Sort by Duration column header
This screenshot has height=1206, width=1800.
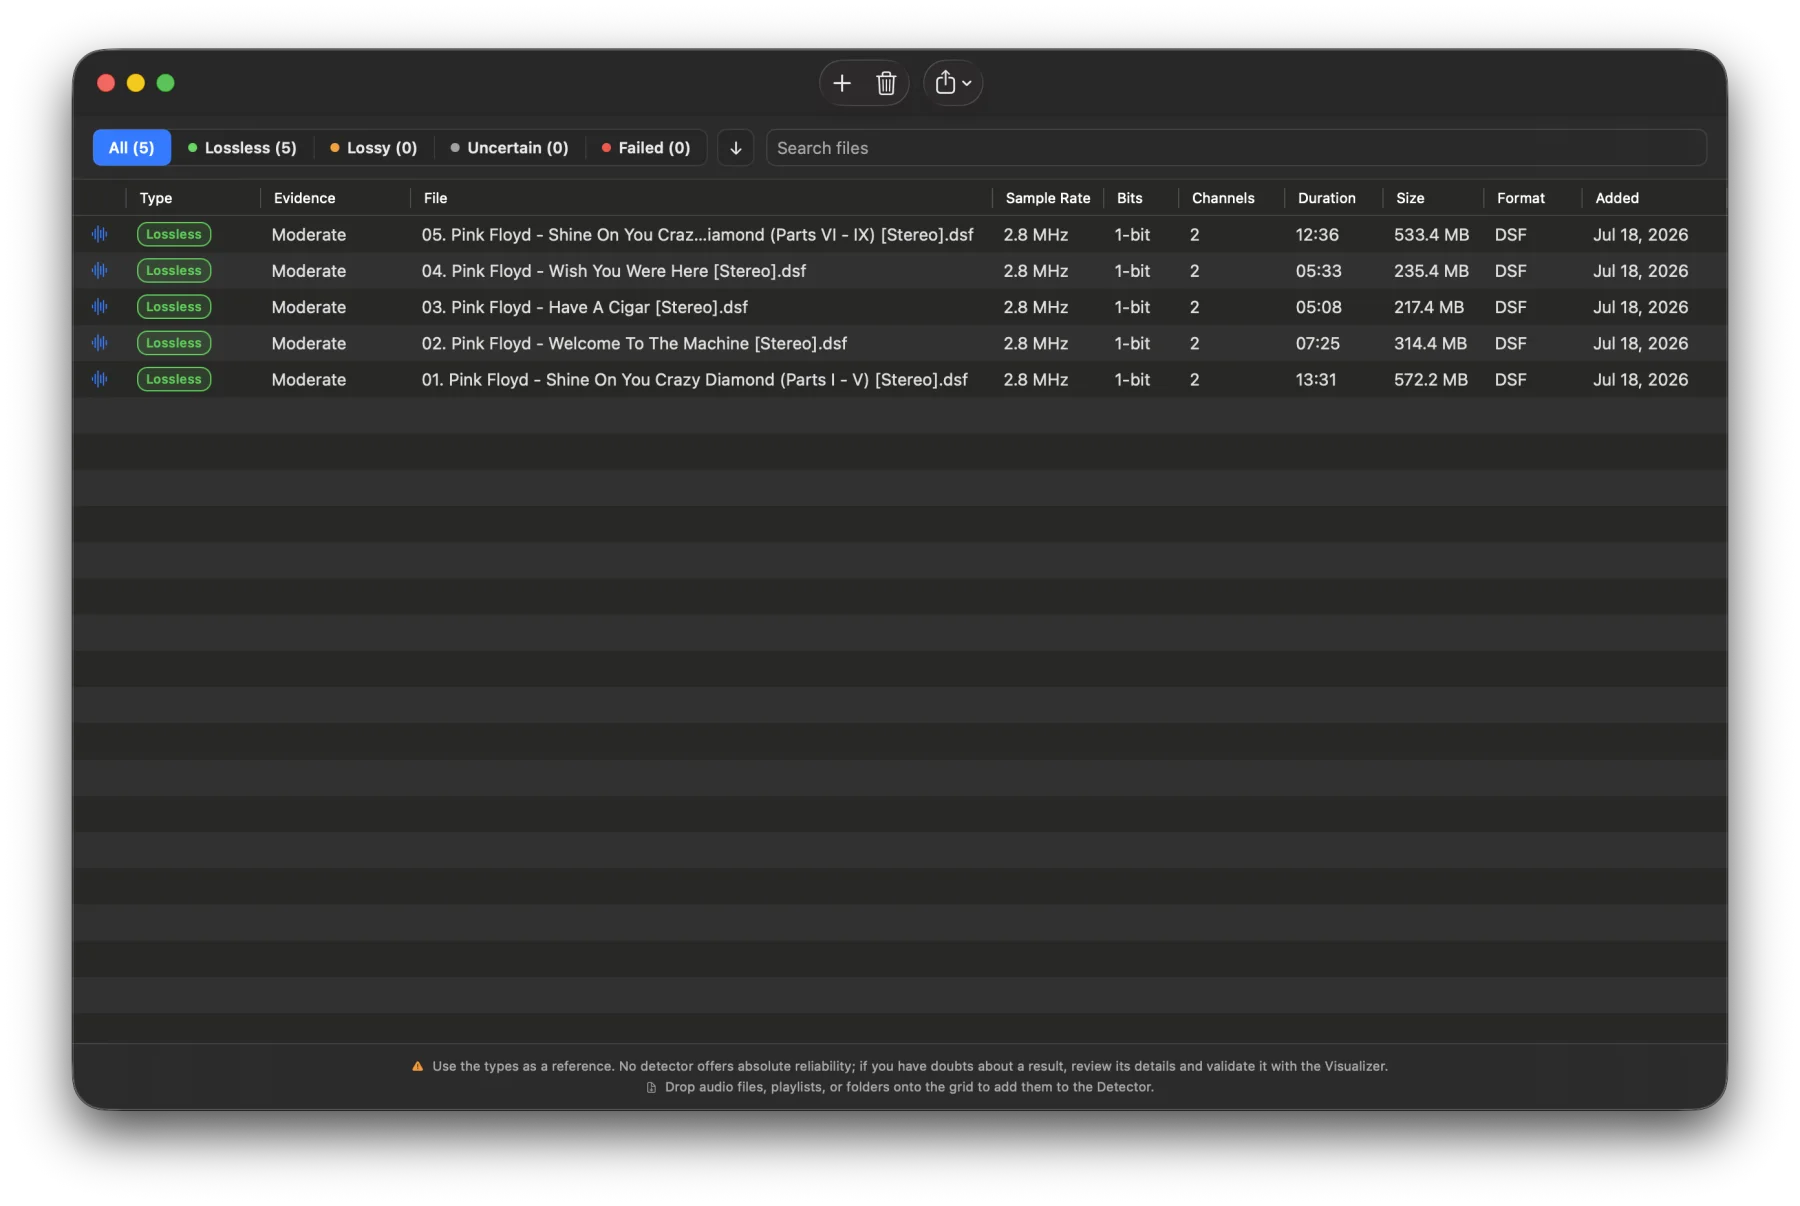pos(1326,198)
